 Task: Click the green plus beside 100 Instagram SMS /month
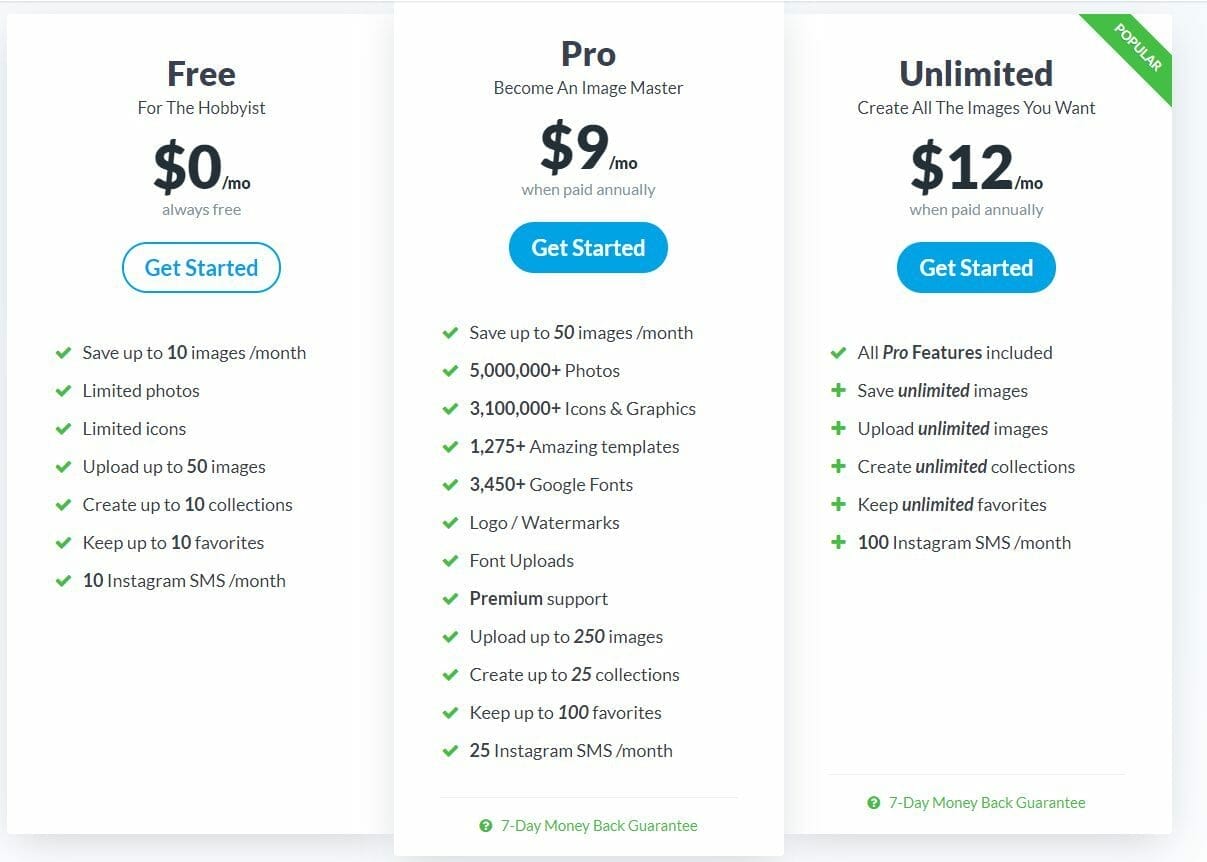837,542
